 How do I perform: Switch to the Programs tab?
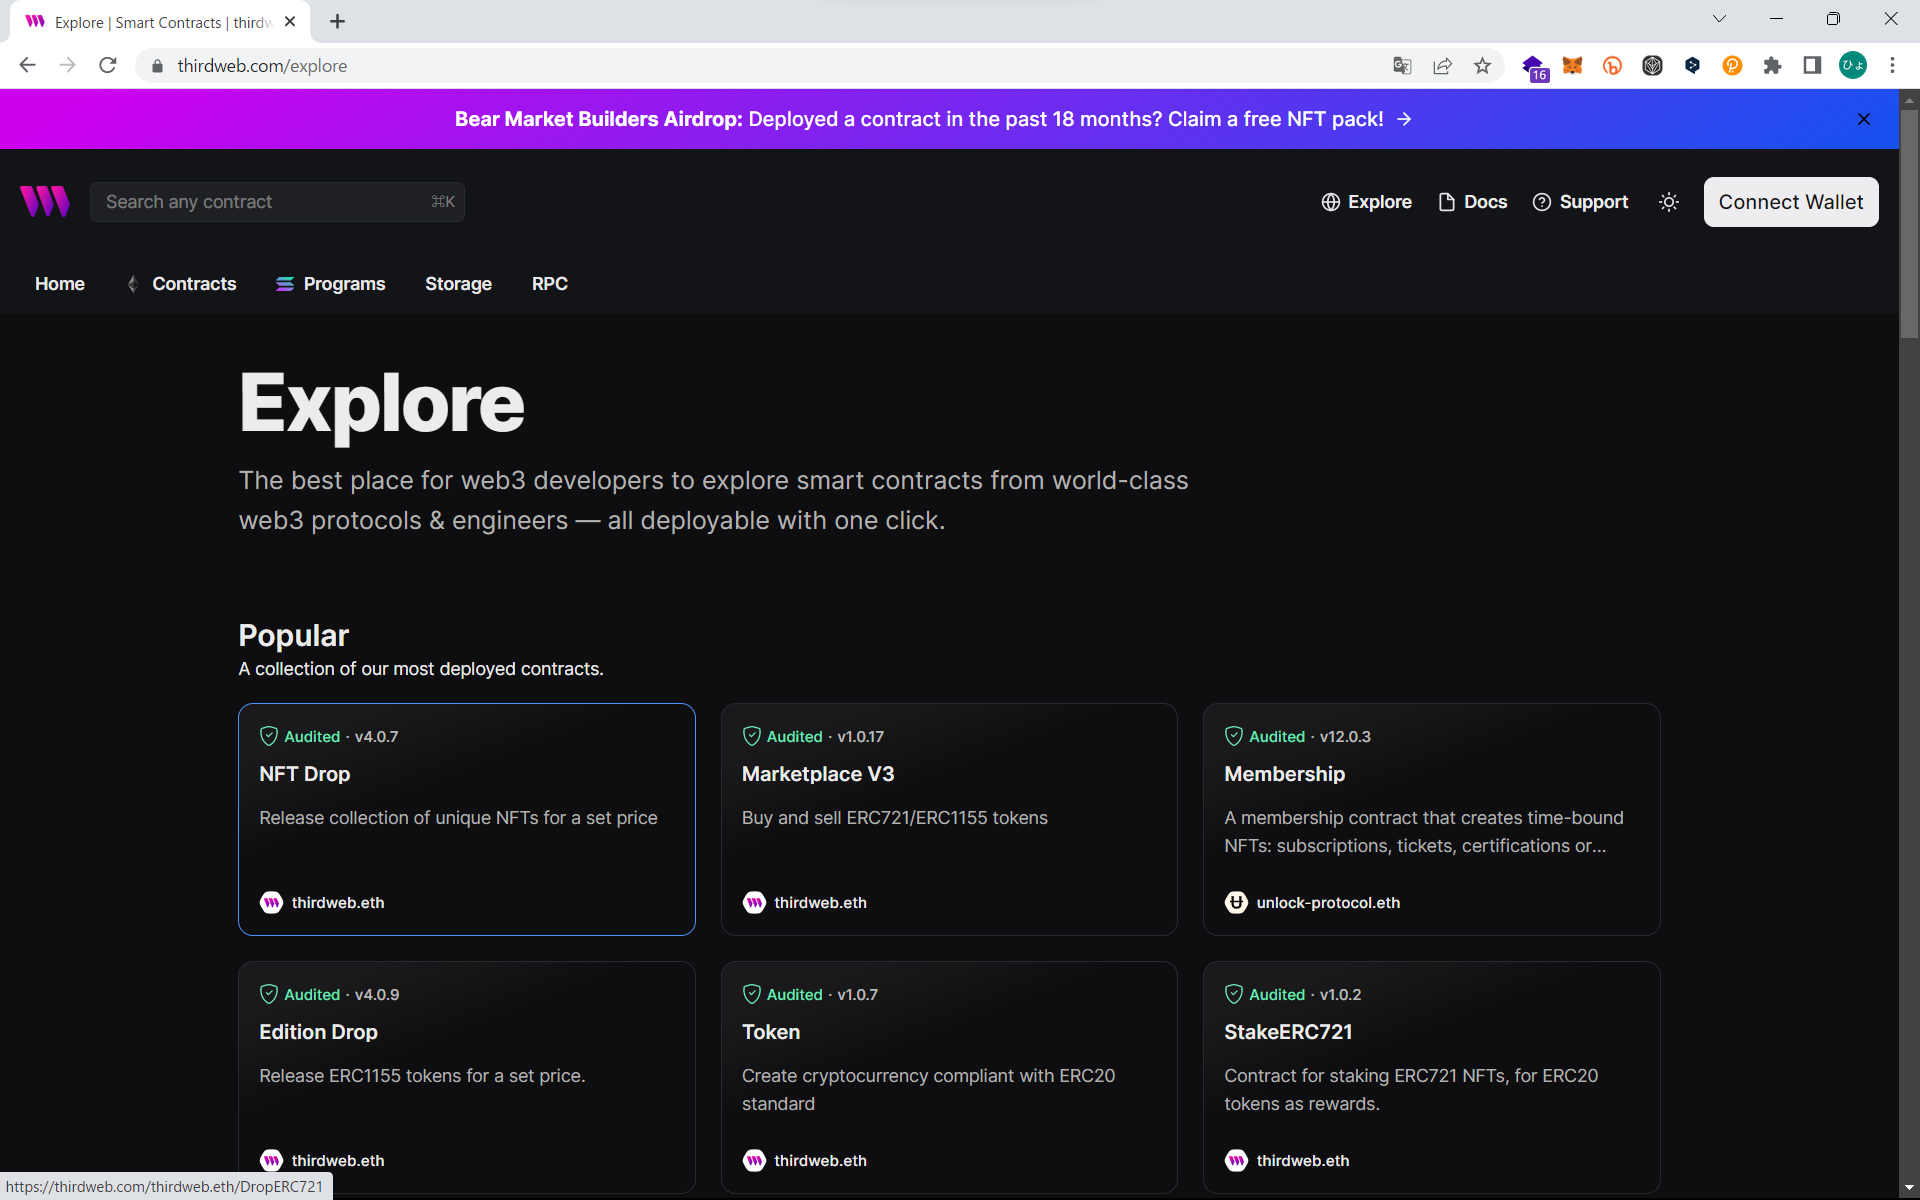(x=343, y=284)
